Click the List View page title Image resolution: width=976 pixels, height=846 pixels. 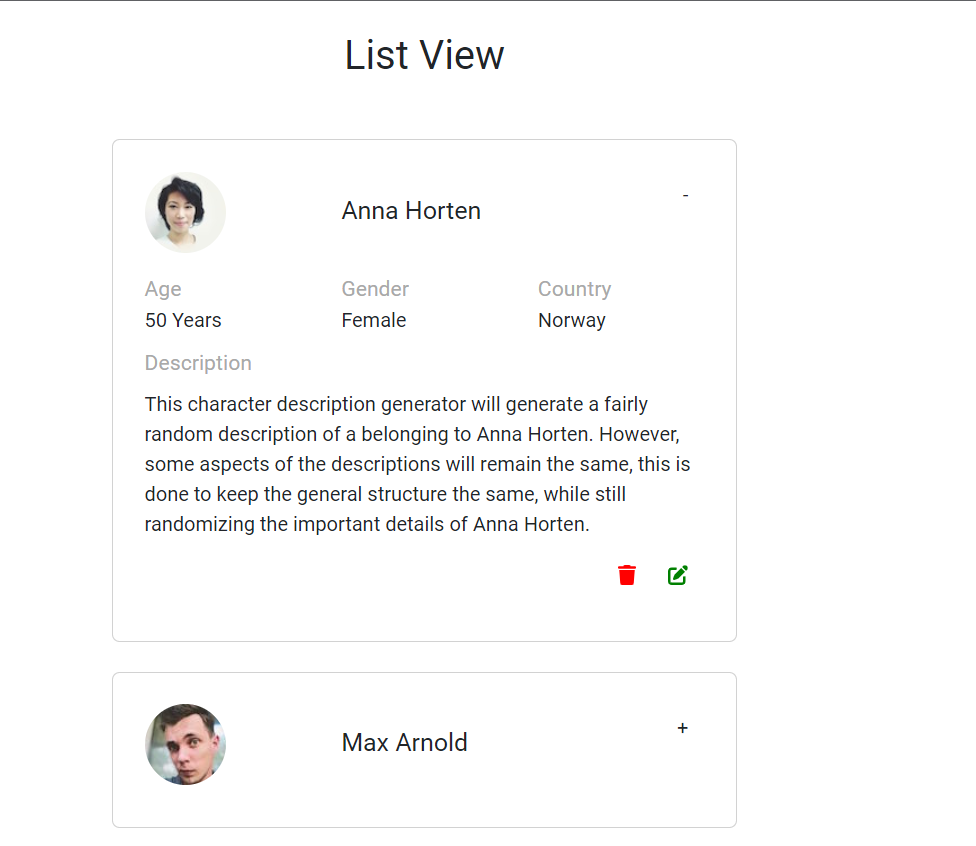click(424, 55)
